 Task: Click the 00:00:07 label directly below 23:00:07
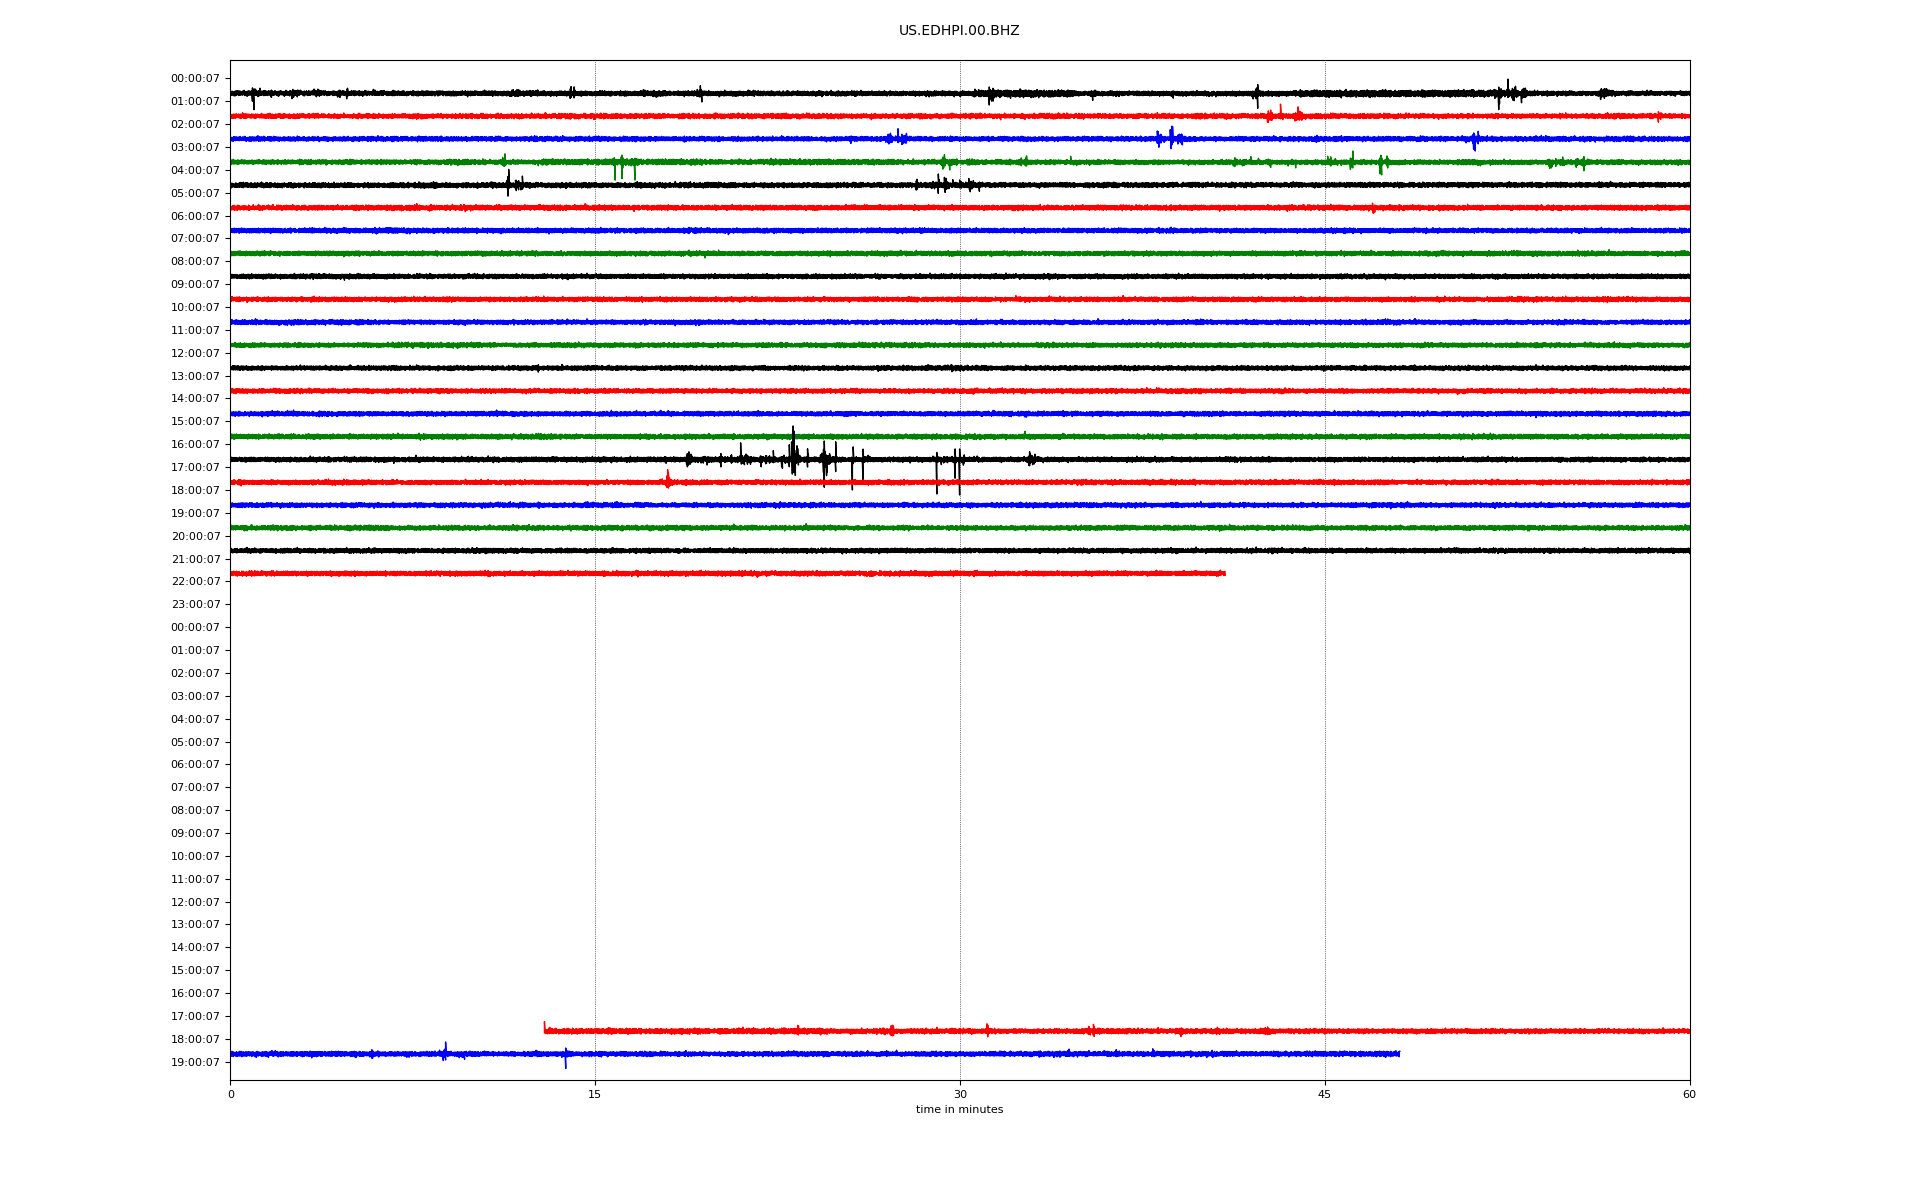pyautogui.click(x=195, y=628)
